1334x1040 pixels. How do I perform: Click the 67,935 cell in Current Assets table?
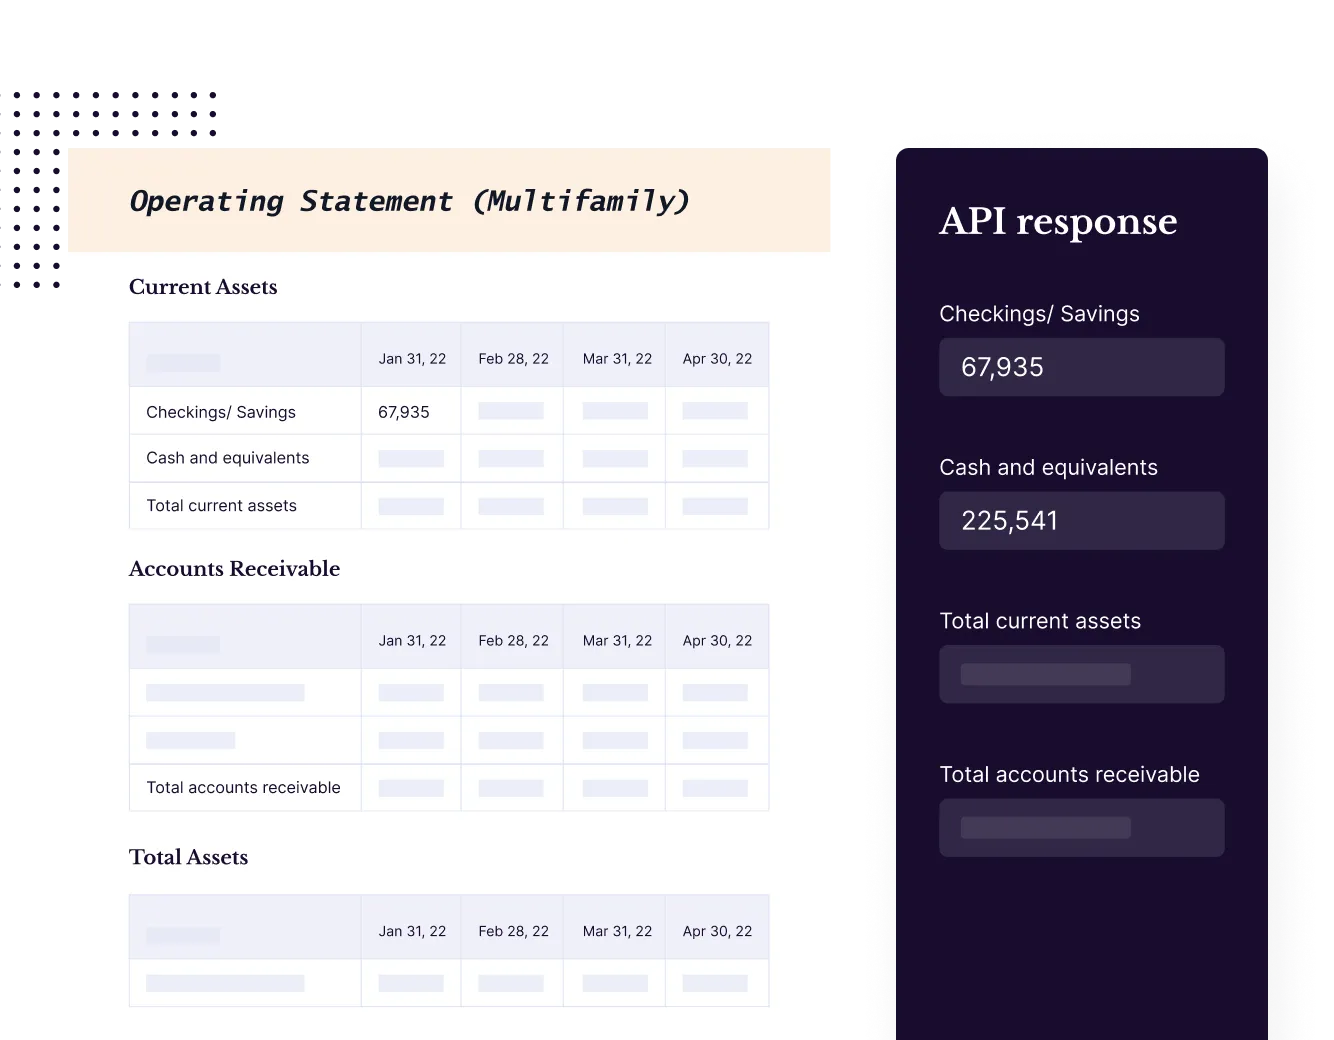404,412
